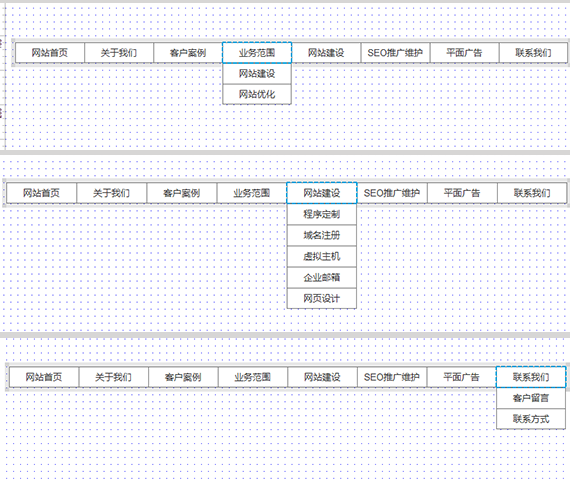Click SEO推广维护 in the top navigation bar
The width and height of the screenshot is (570, 485).
[x=395, y=53]
